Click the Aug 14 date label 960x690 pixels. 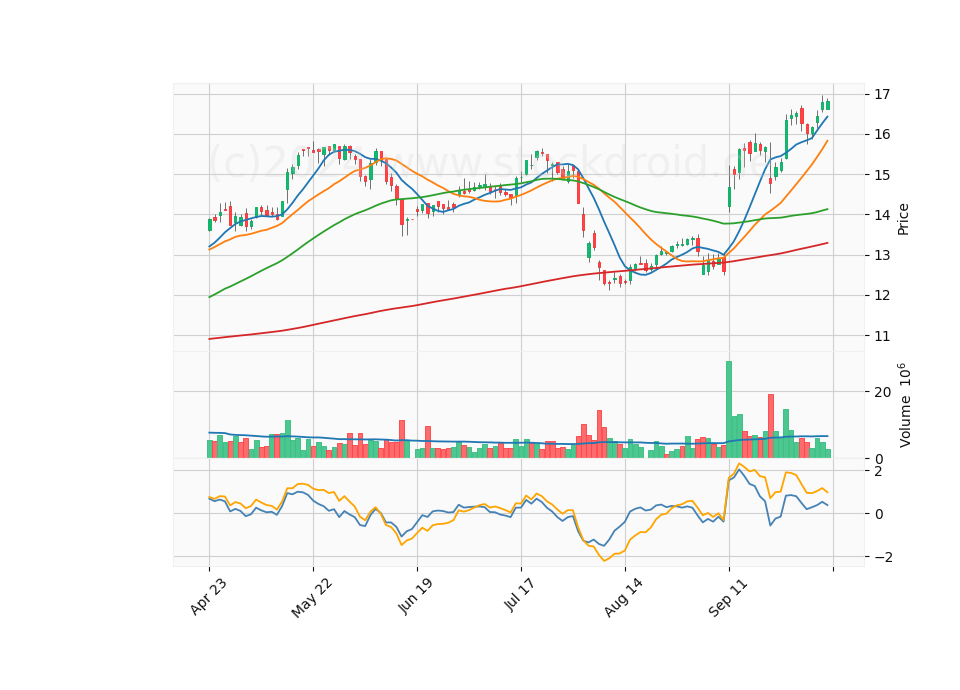pos(623,597)
